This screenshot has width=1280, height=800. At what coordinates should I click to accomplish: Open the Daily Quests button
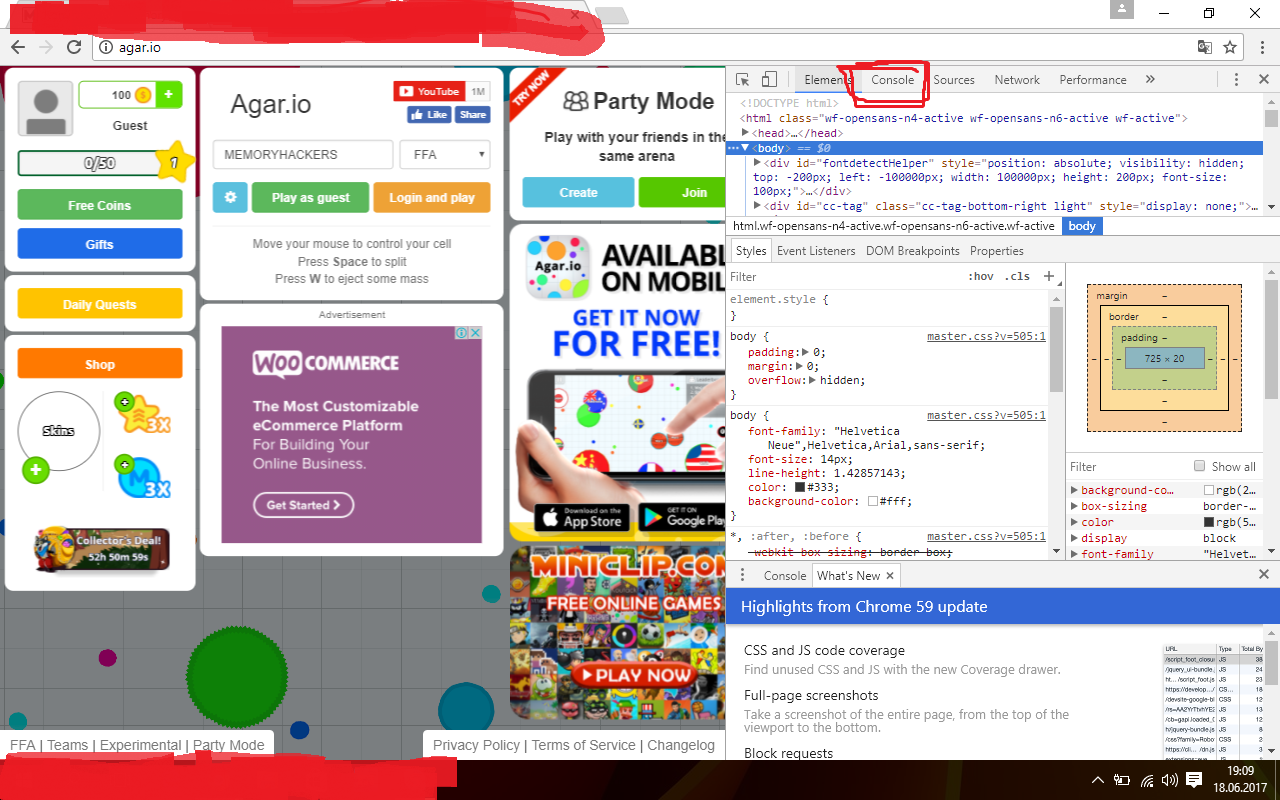[100, 304]
